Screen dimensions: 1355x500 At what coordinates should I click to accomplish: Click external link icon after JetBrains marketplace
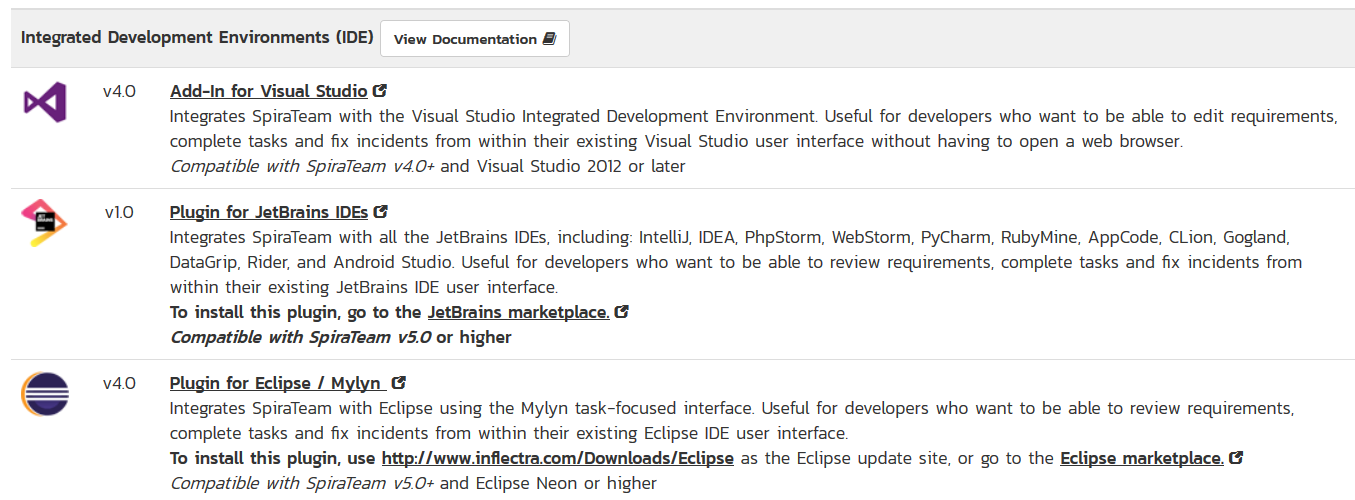click(x=621, y=312)
